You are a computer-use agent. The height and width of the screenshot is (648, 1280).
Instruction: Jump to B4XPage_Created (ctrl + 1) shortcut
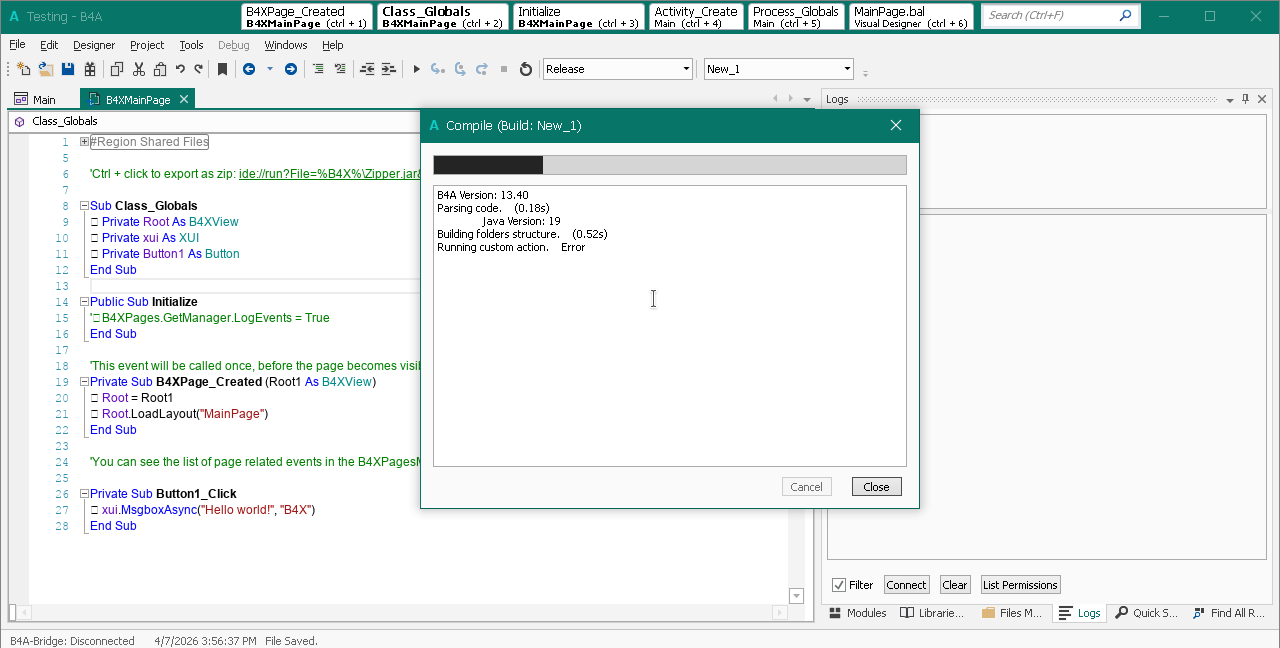[x=307, y=17]
